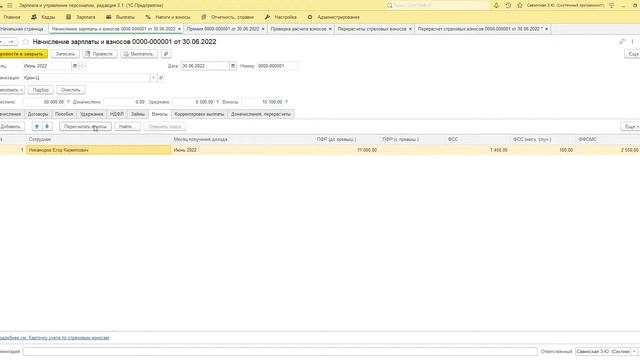The width and height of the screenshot is (640, 360).
Task: Open favorites star in title bar
Action: click(x=520, y=5)
